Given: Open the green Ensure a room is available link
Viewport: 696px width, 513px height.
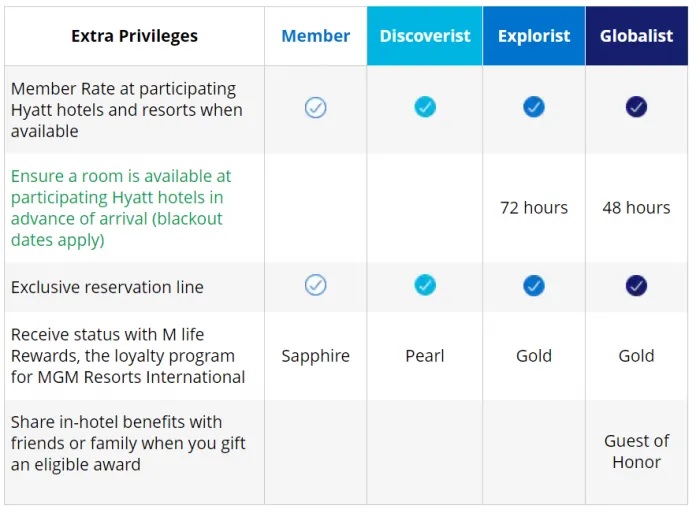Looking at the screenshot, I should click(121, 208).
